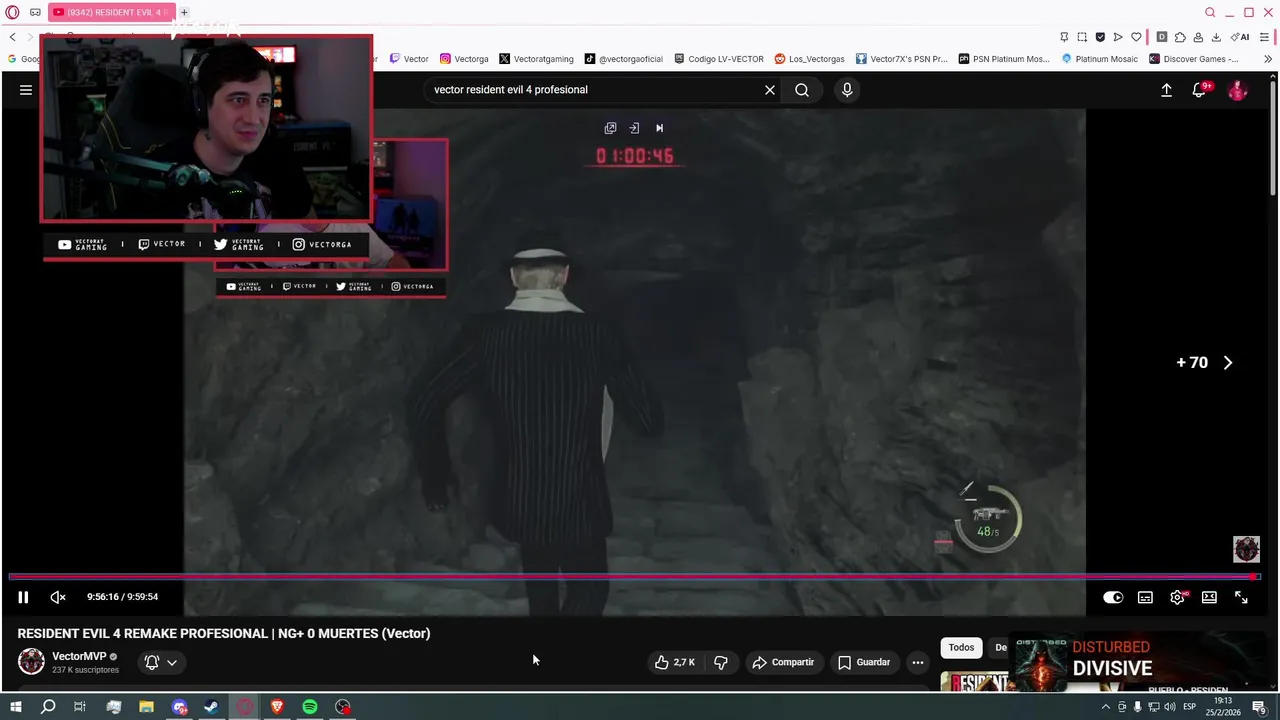The image size is (1280, 720).
Task: Open the @vectorgaoficial TikTok bookmark
Action: (624, 59)
